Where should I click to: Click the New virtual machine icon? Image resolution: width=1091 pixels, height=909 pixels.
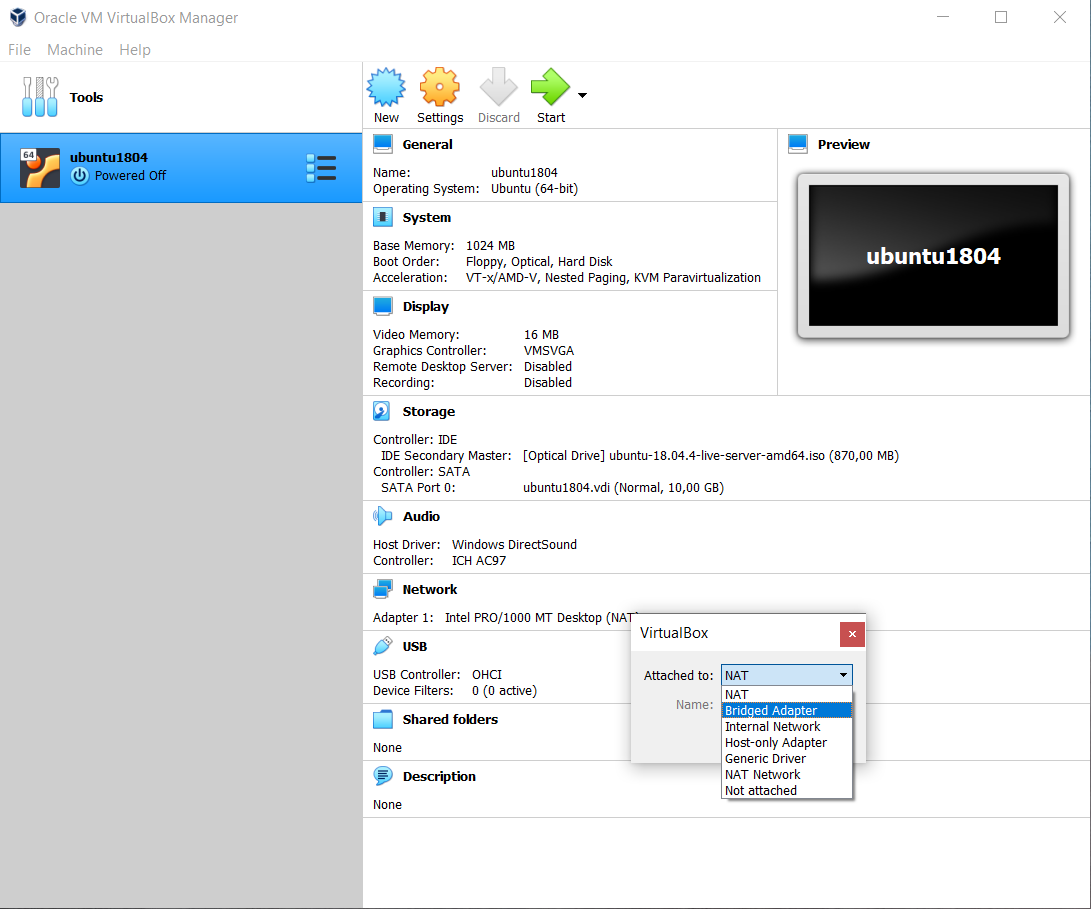pos(386,88)
